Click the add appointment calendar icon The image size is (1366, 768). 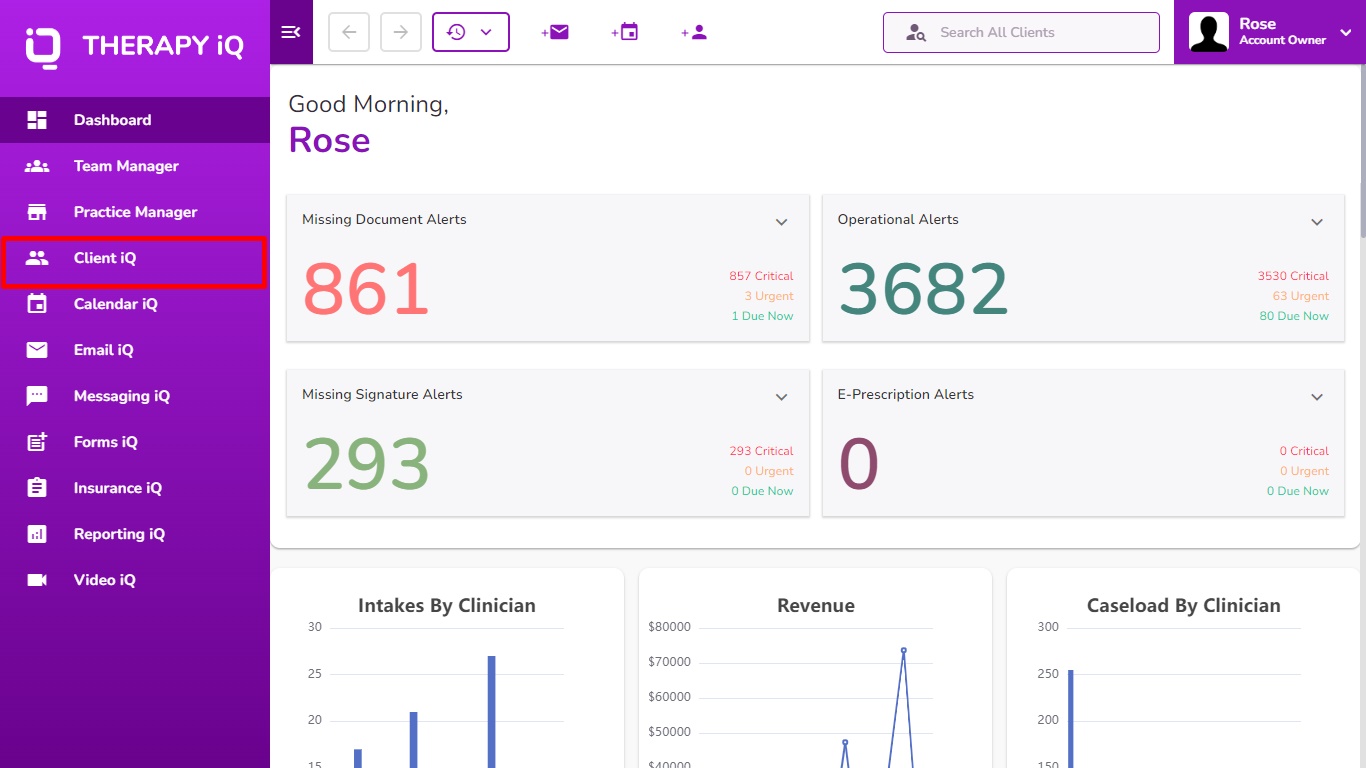625,32
